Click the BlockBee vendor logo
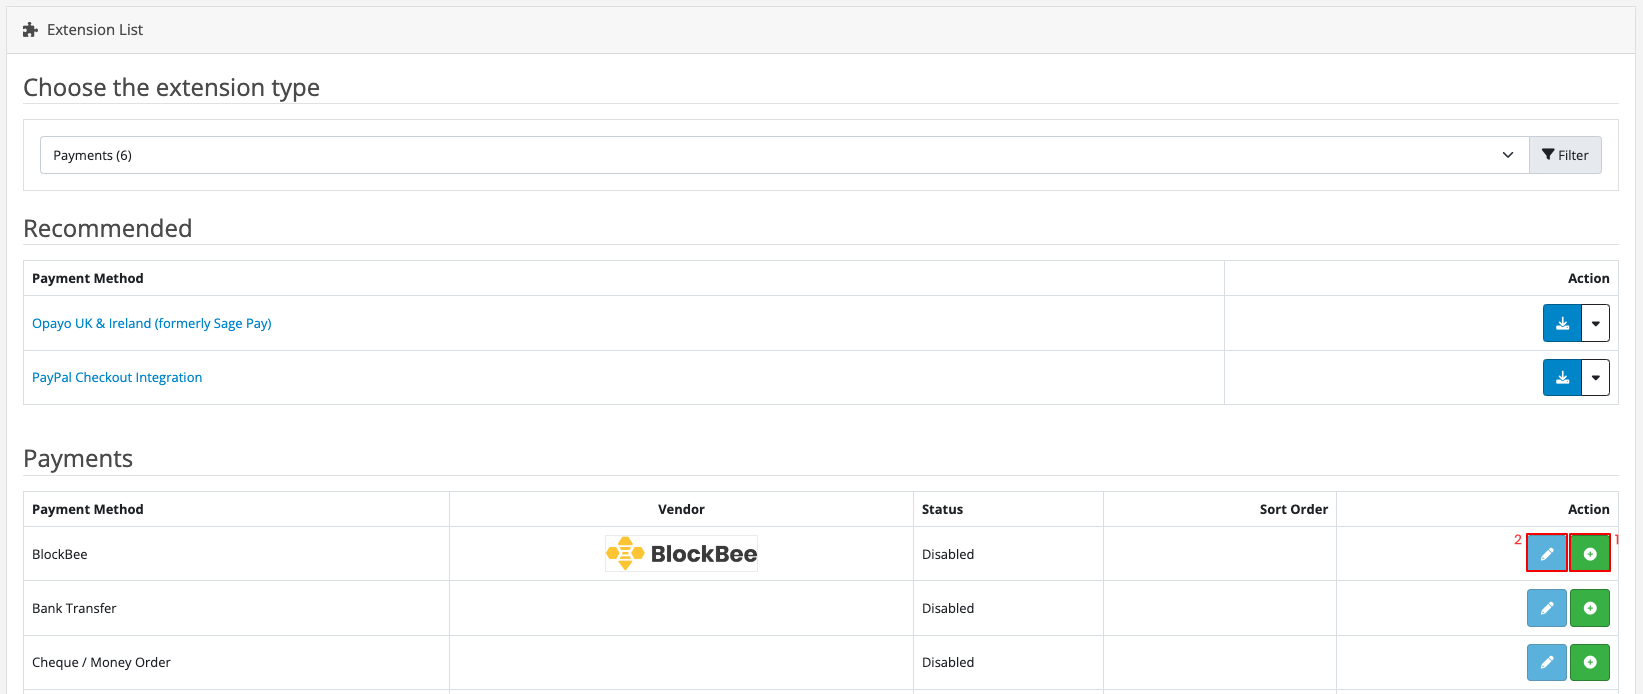 (x=681, y=553)
